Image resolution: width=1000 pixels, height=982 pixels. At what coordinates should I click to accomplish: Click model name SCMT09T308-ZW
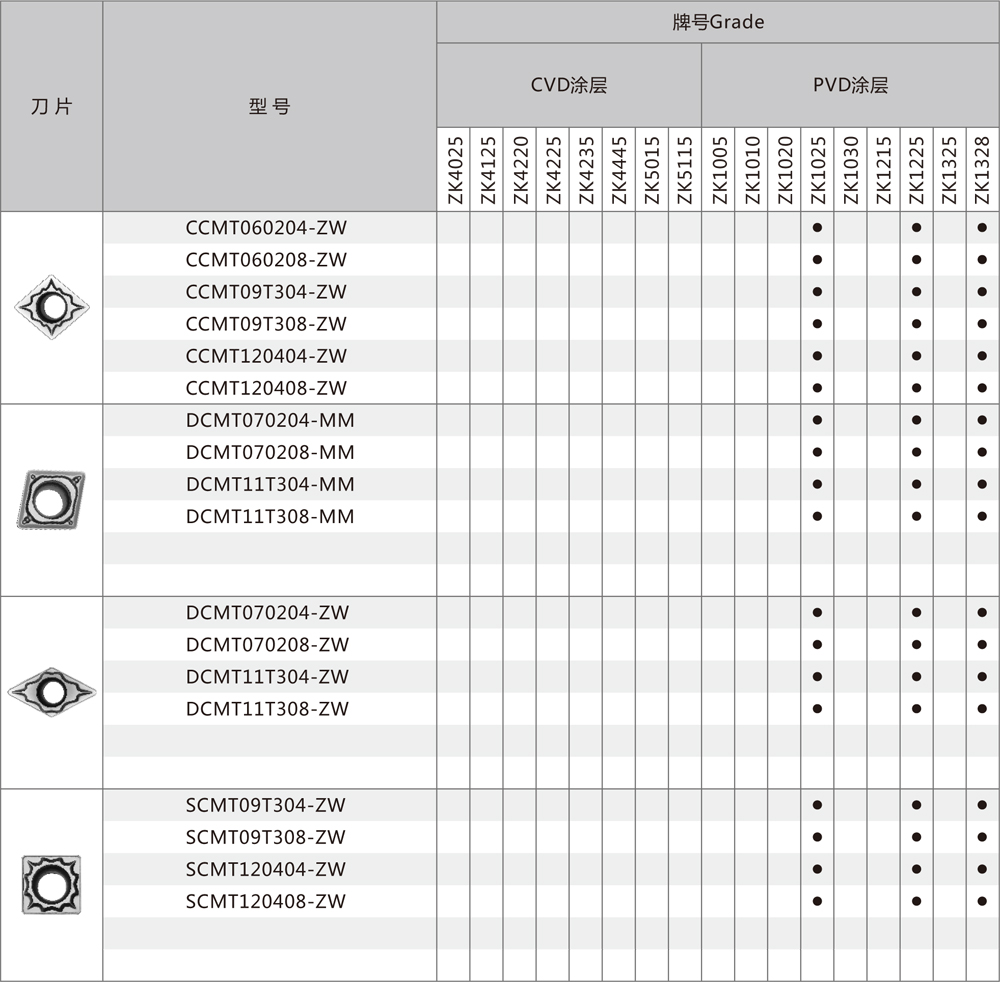266,837
